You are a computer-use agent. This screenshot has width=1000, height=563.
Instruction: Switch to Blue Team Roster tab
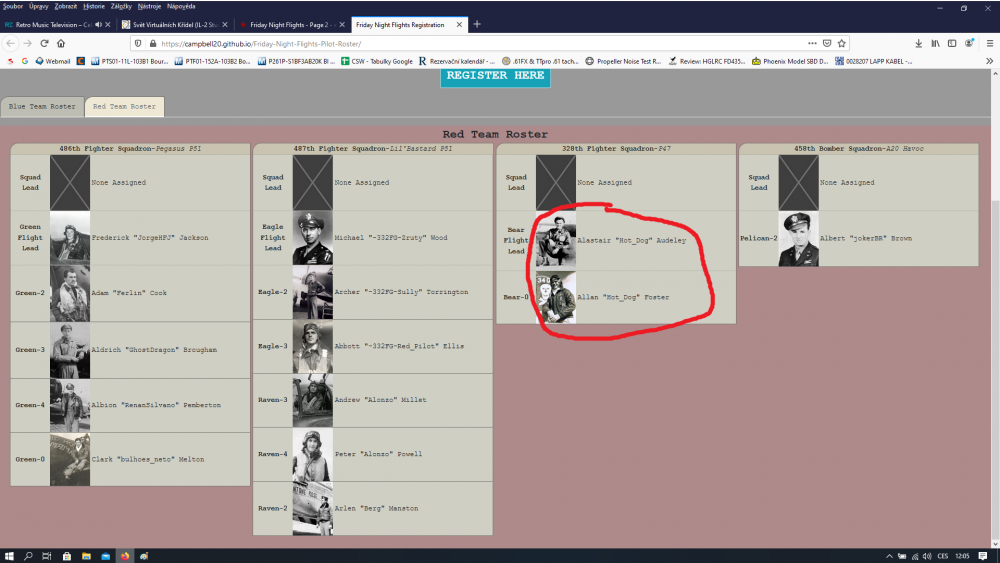(42, 106)
